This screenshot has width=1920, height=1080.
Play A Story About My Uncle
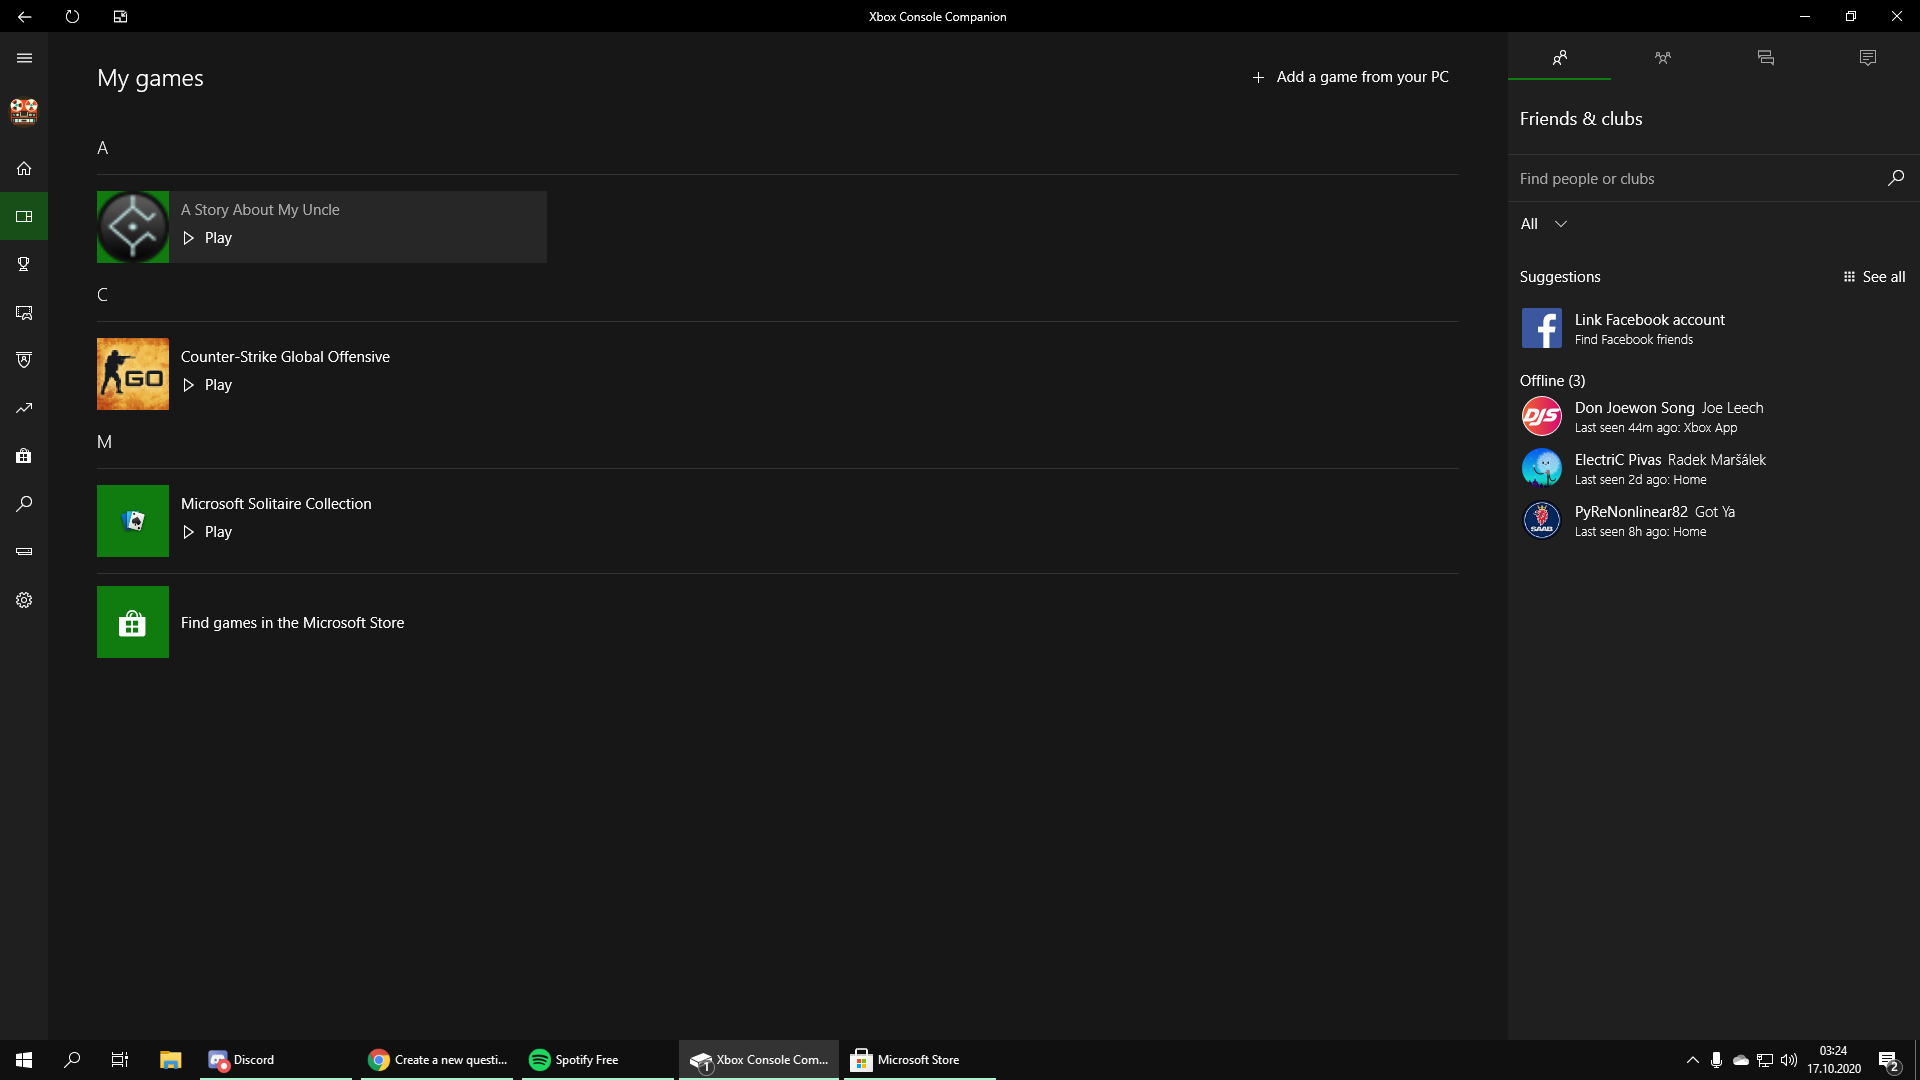[x=208, y=238]
